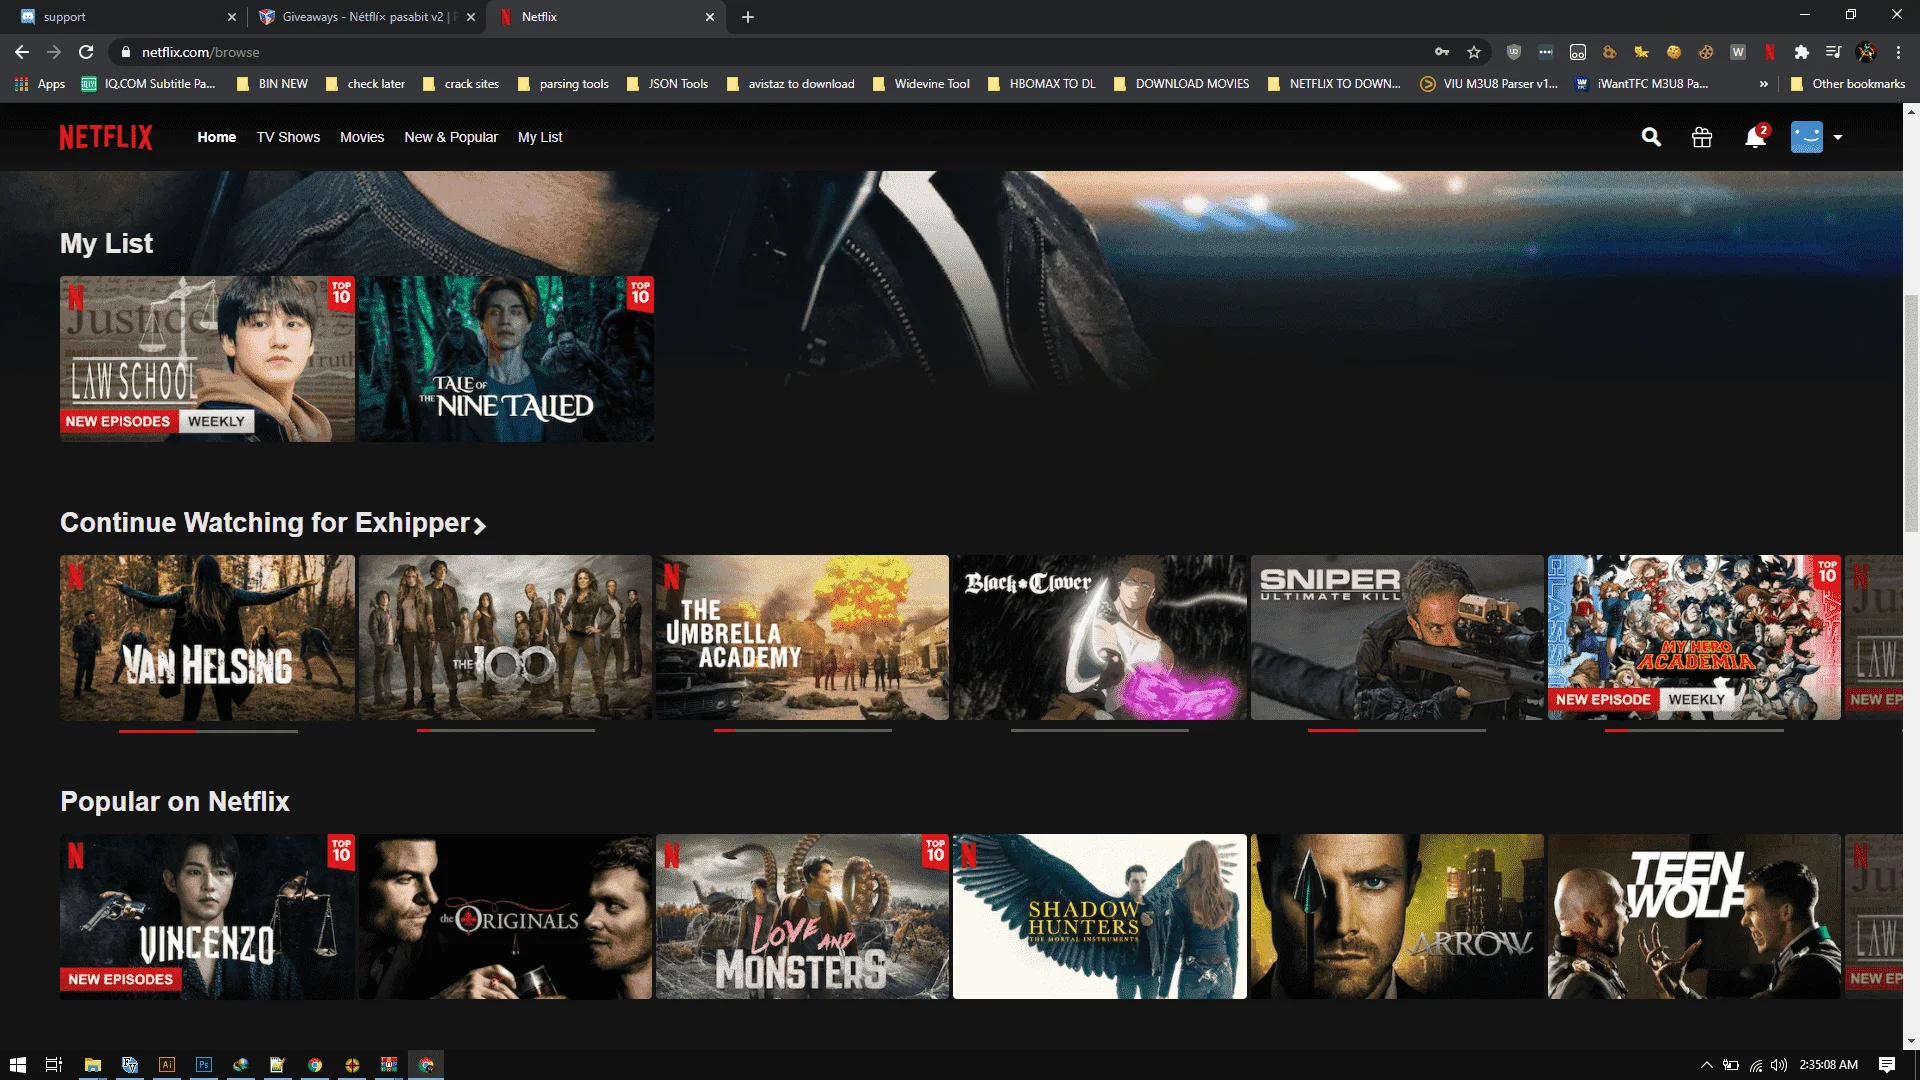Open the crack sites bookmark folder
1920x1080 pixels.
pos(461,84)
